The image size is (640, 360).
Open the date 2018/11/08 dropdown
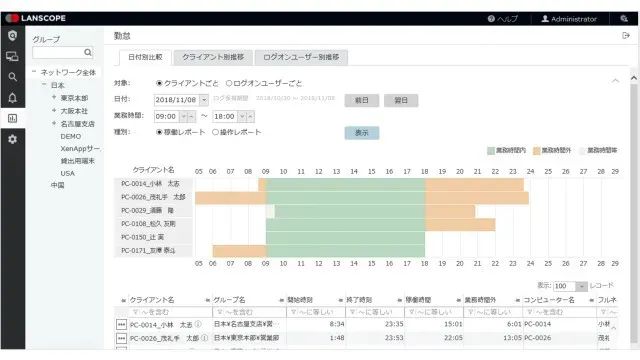tap(204, 100)
